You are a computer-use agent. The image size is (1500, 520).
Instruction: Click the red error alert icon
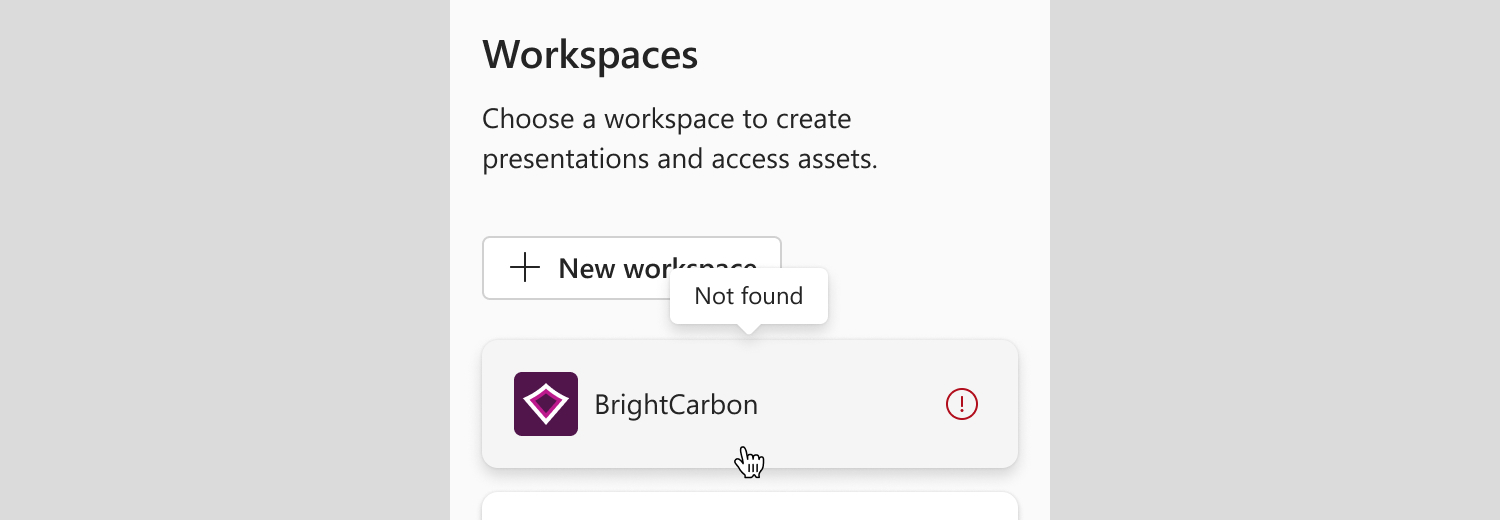pos(962,404)
